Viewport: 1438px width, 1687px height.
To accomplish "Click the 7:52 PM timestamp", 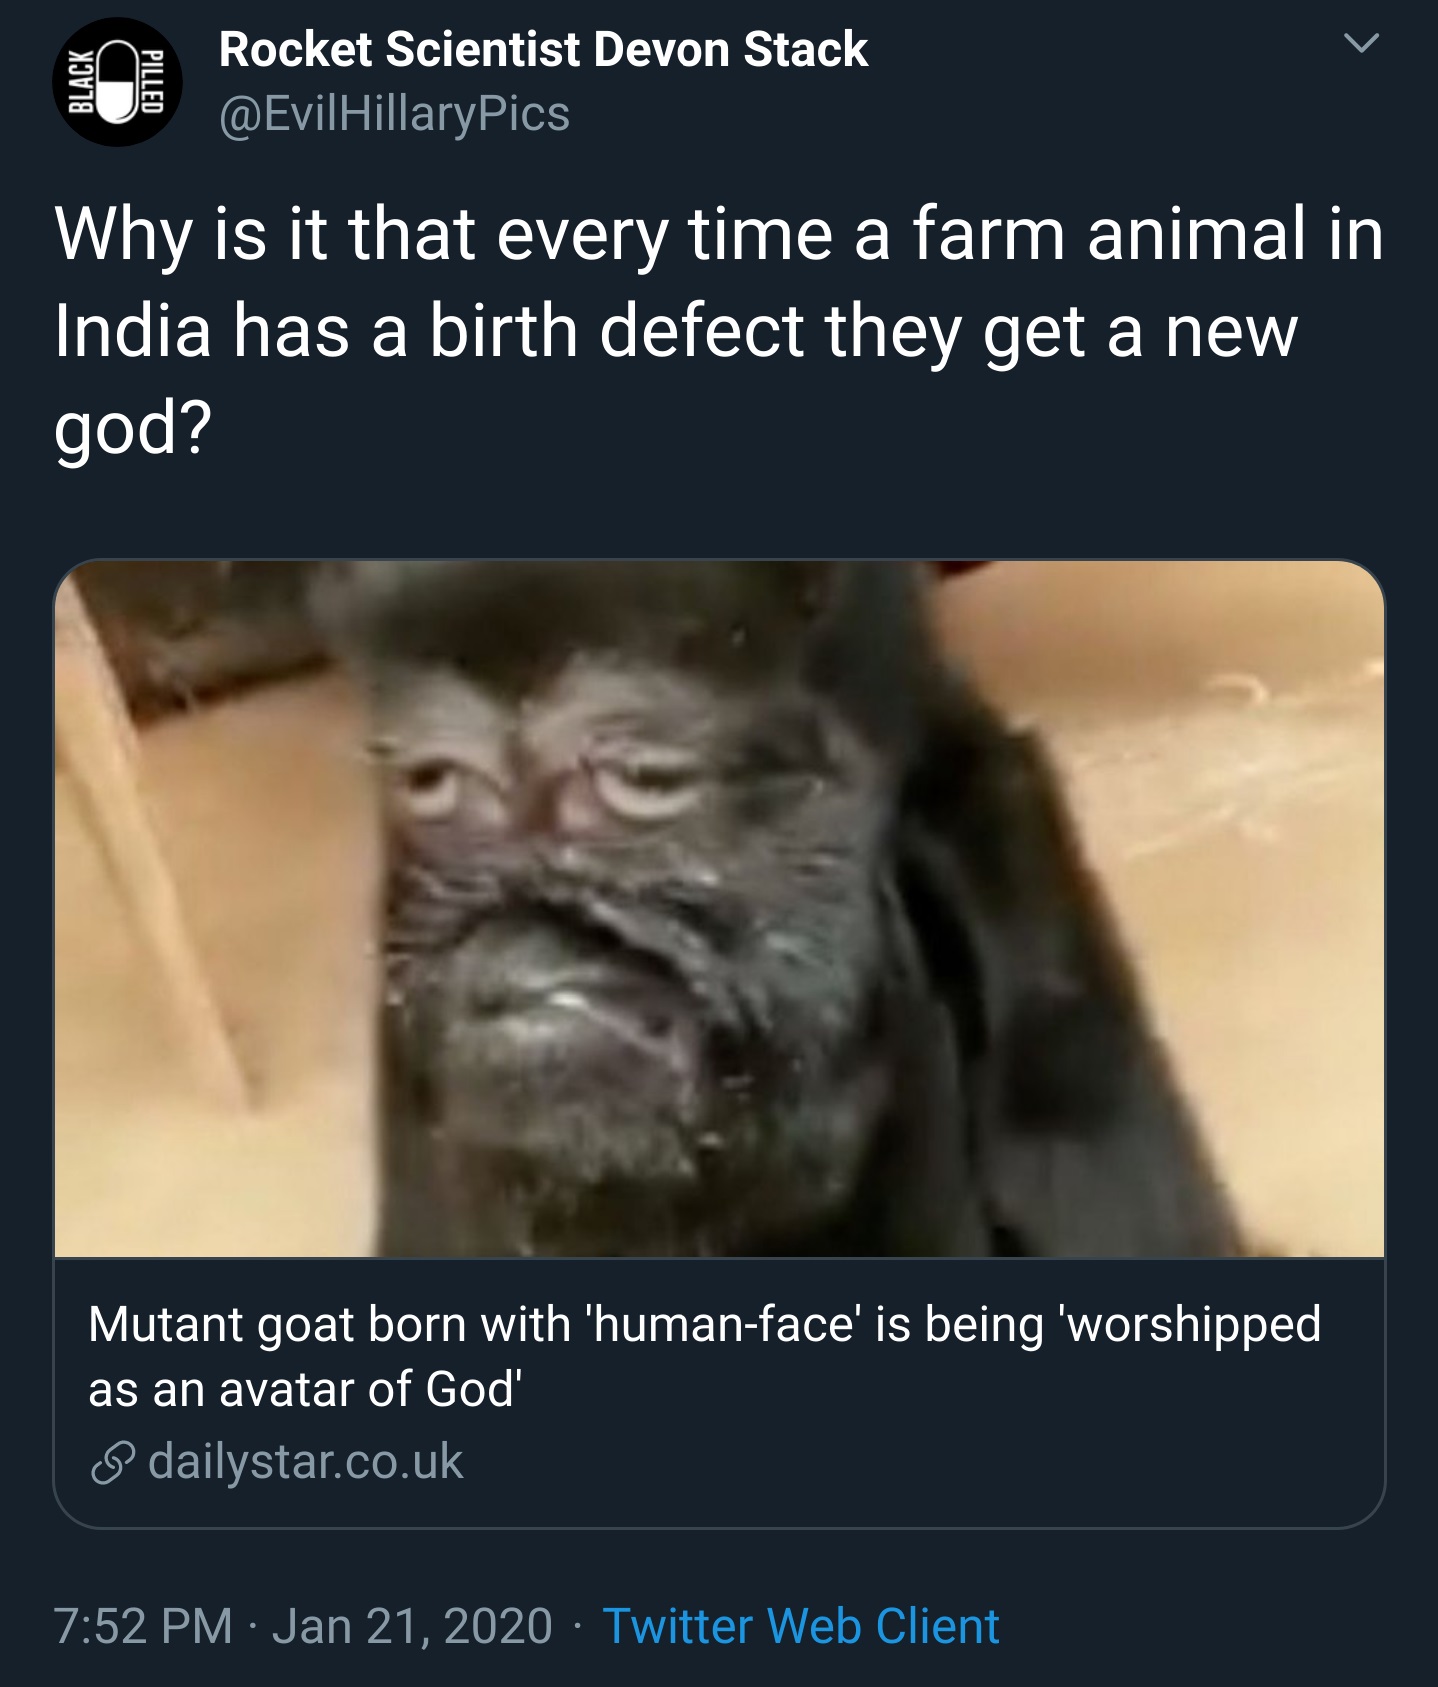I will click(x=143, y=1625).
